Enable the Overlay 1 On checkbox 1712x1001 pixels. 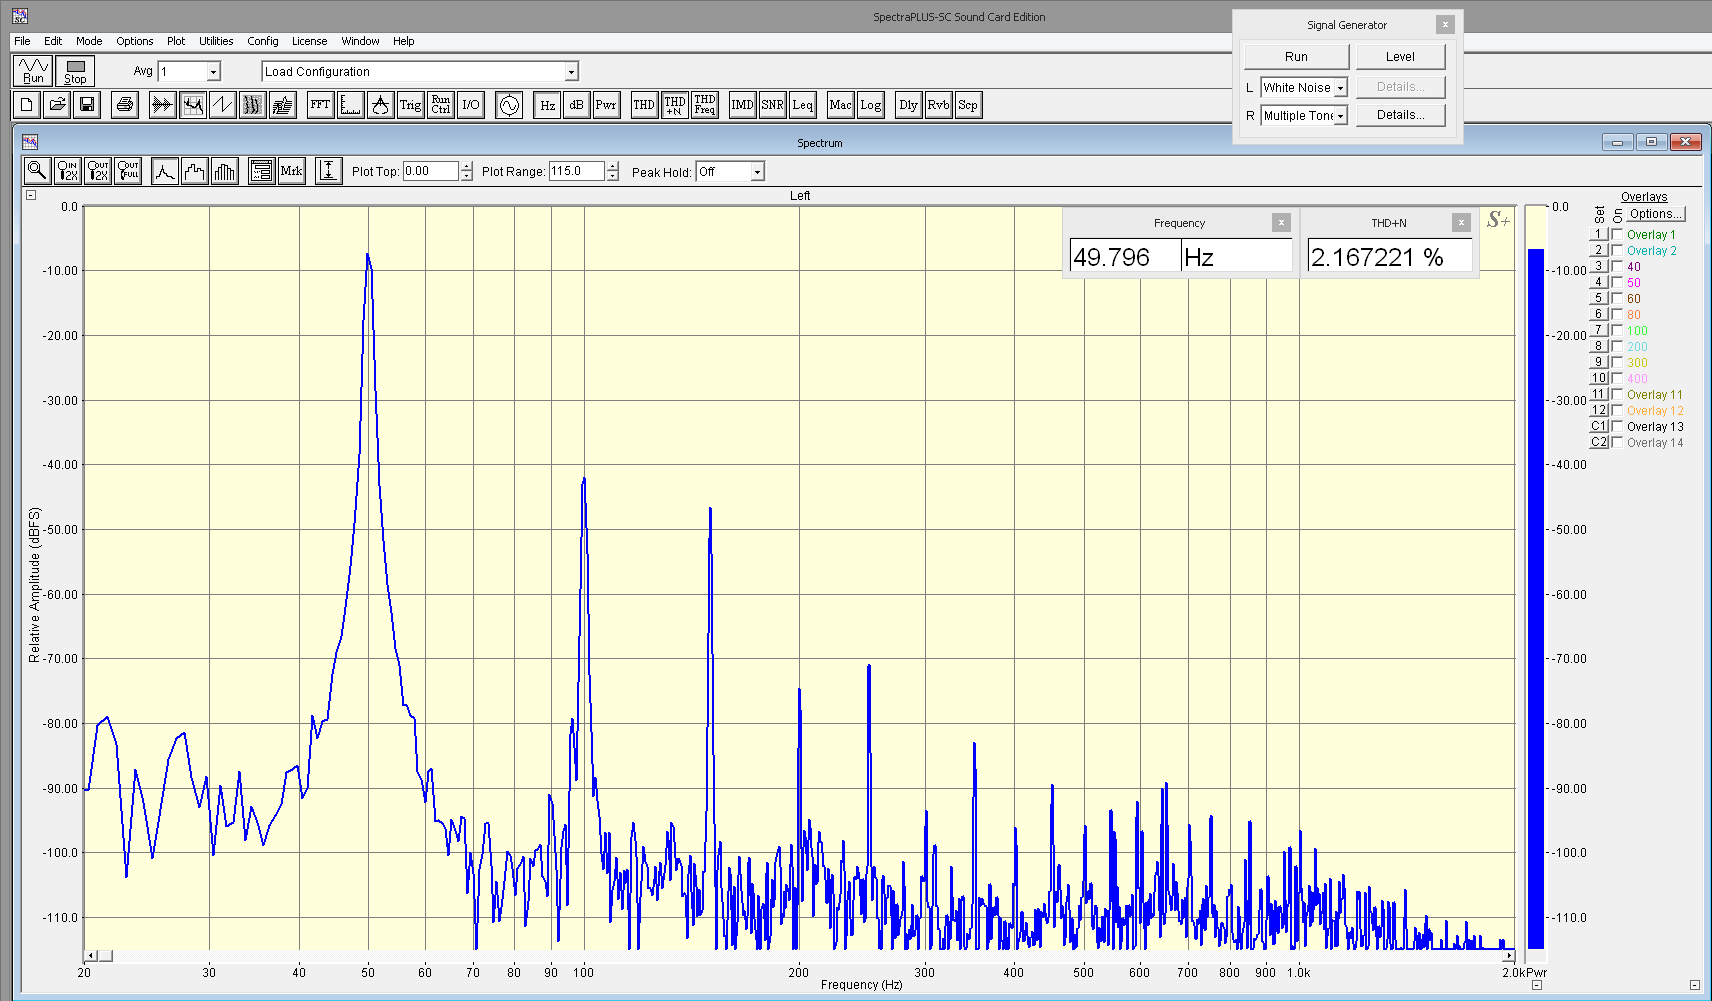[x=1617, y=235]
